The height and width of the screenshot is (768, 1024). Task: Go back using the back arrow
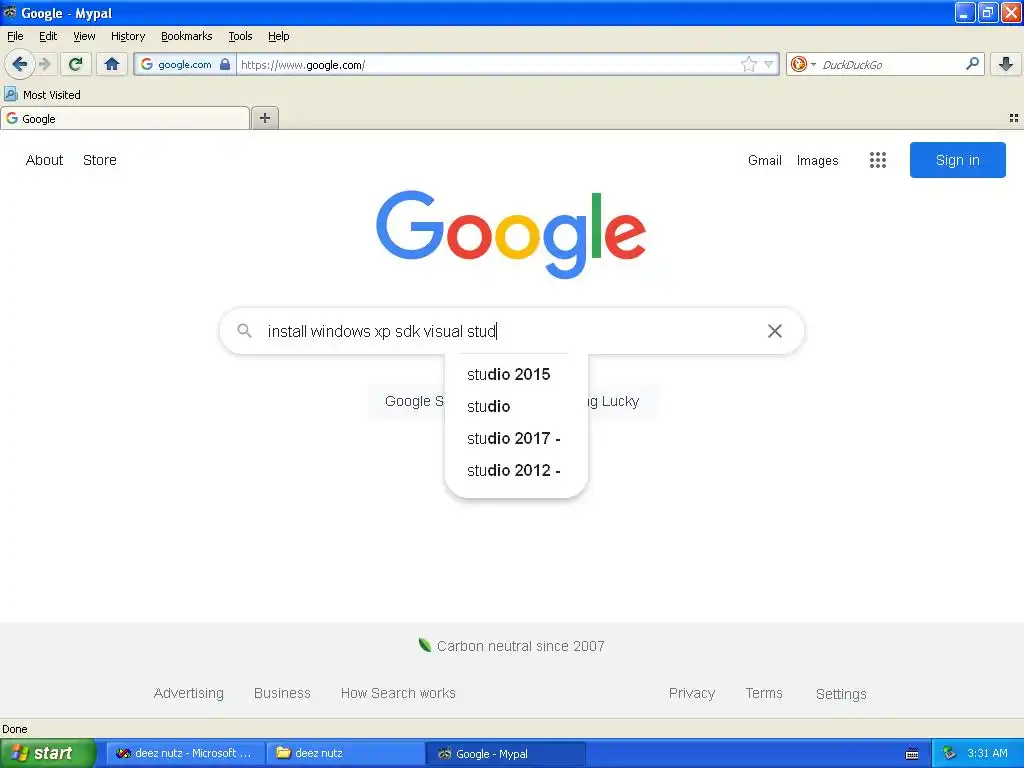[x=19, y=64]
